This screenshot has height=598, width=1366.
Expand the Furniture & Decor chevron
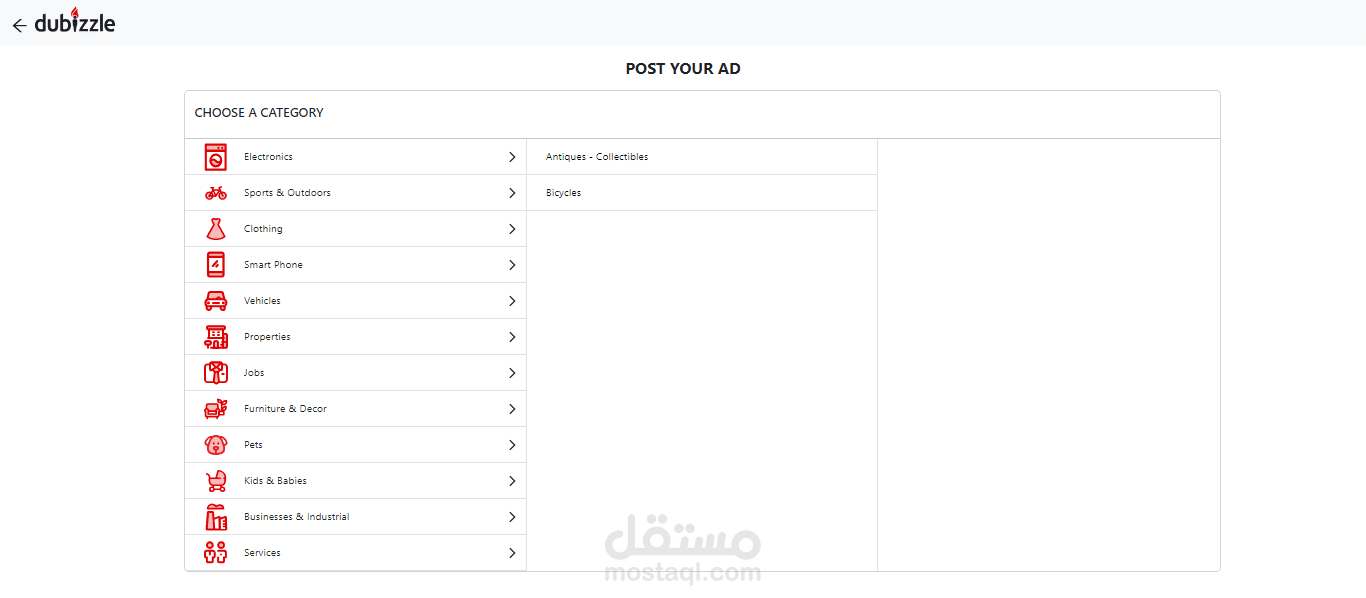tap(512, 409)
